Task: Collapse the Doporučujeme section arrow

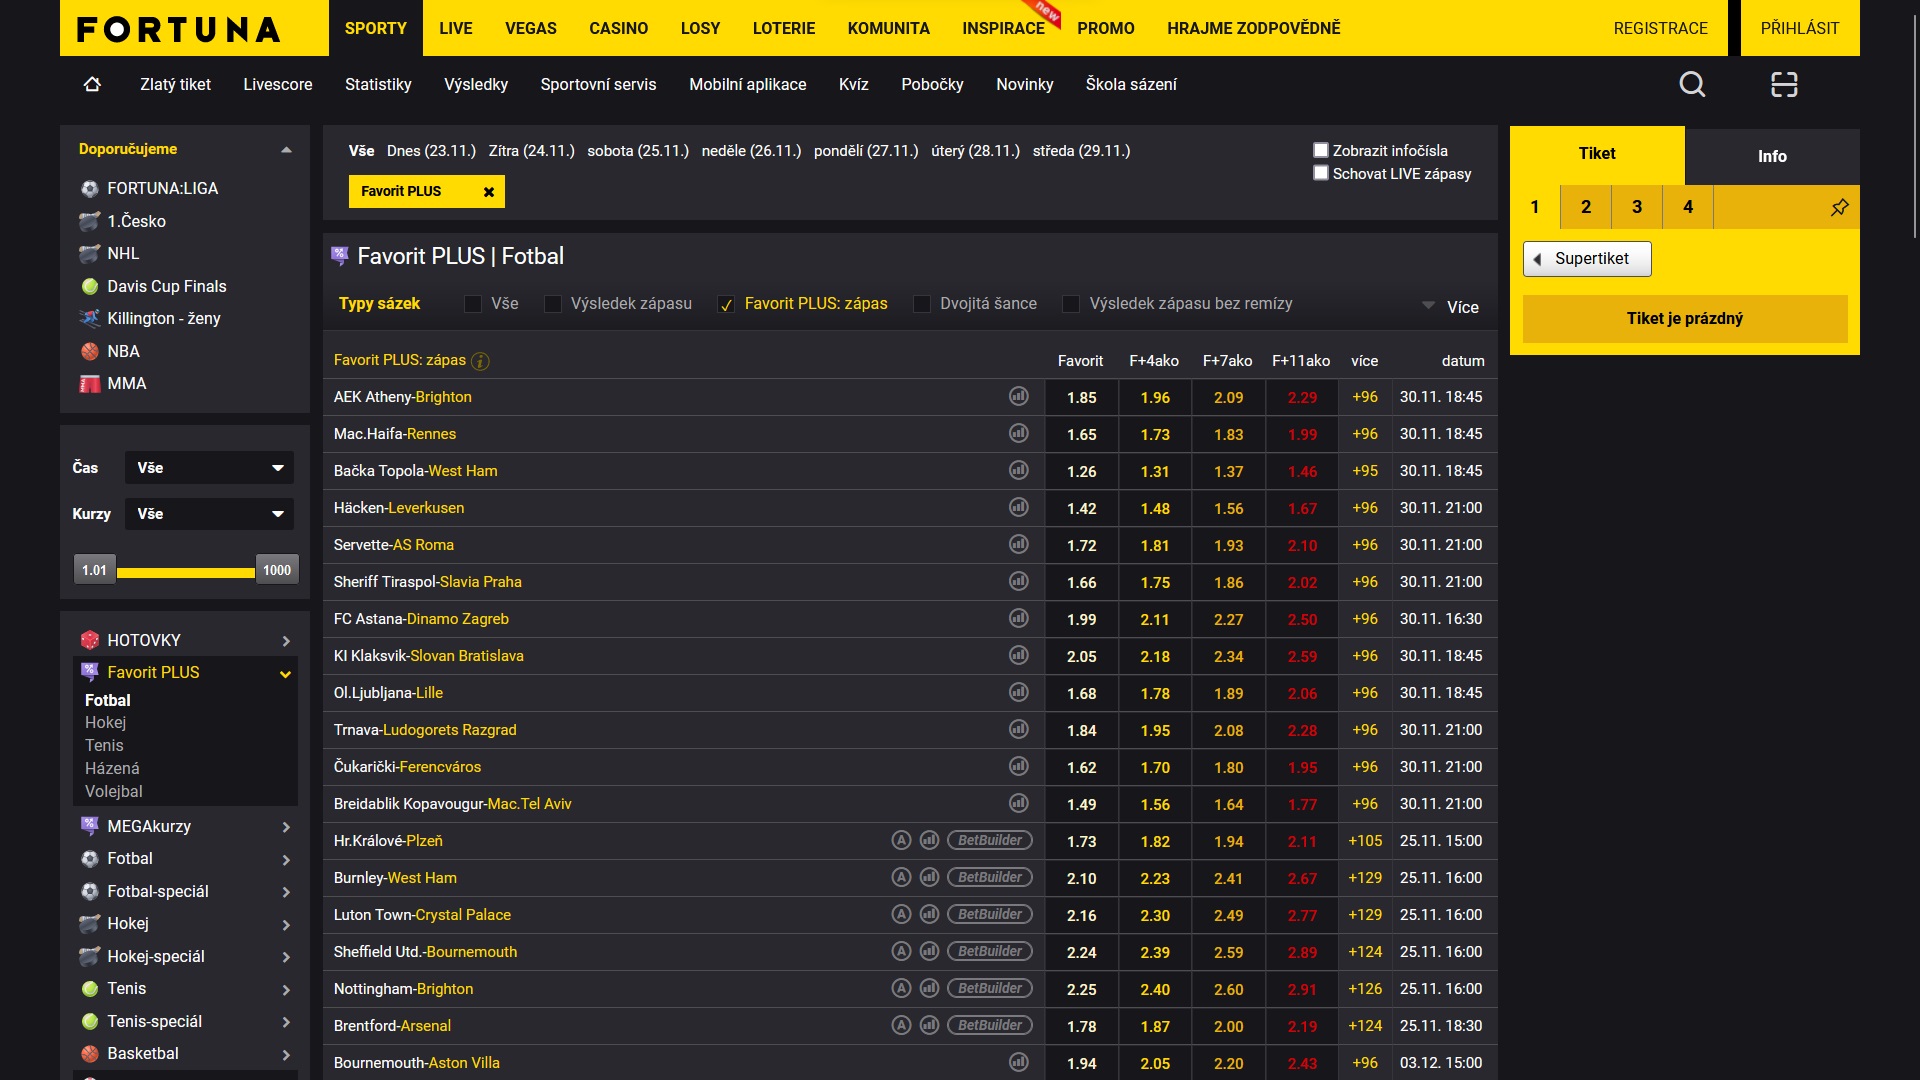Action: [286, 150]
